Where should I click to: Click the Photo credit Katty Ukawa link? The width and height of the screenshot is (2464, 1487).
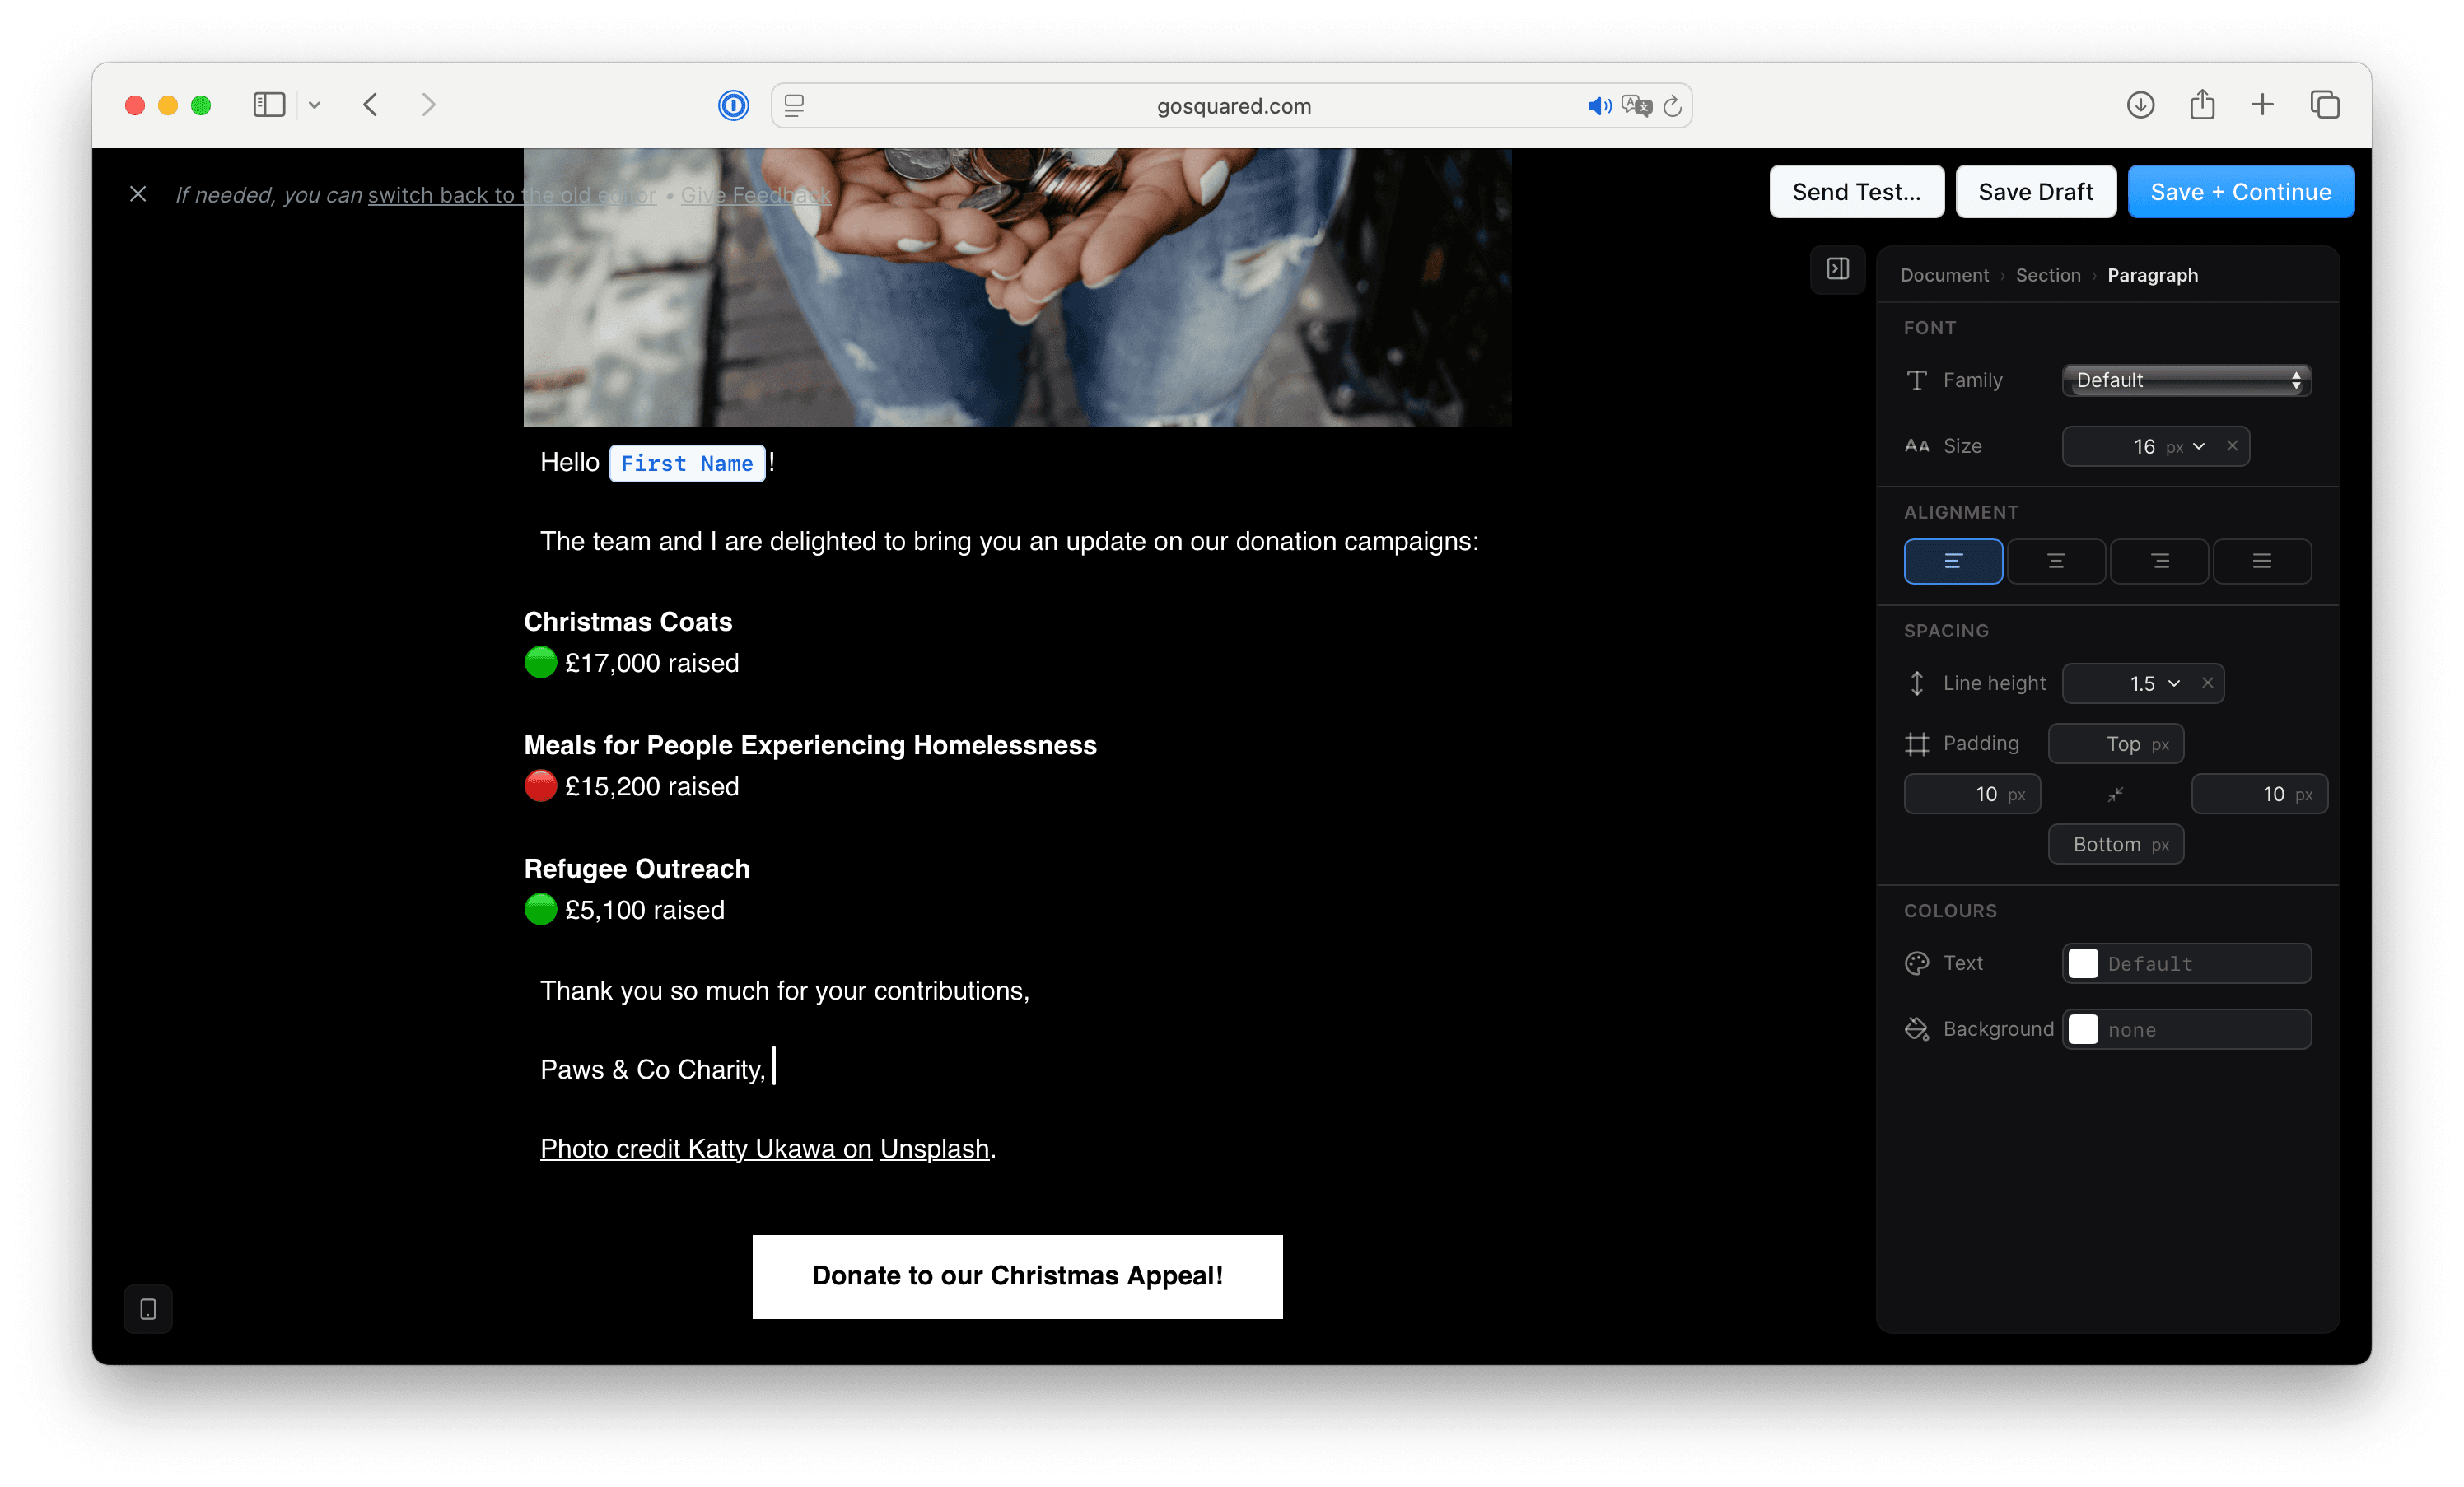click(705, 1148)
